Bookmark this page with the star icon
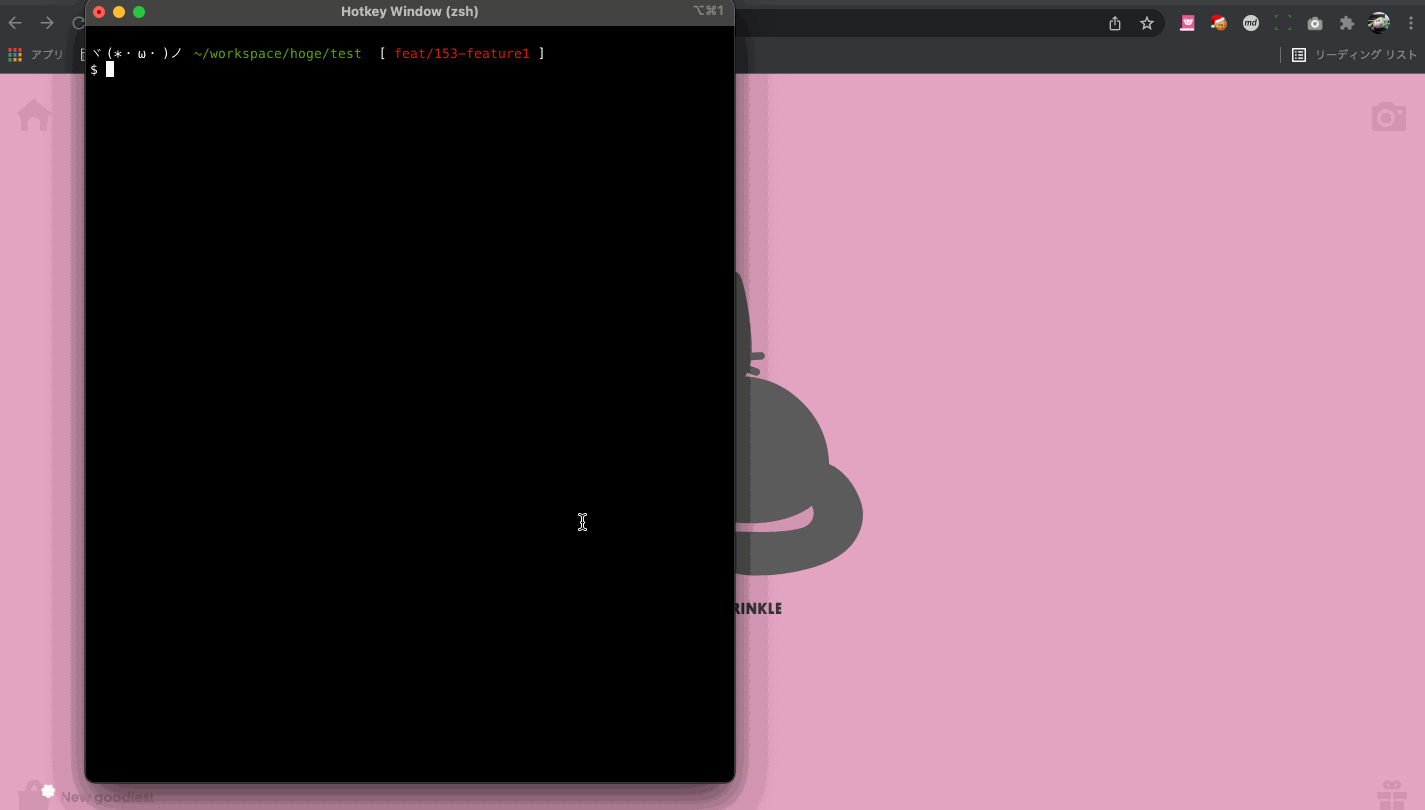1425x810 pixels. pyautogui.click(x=1147, y=23)
